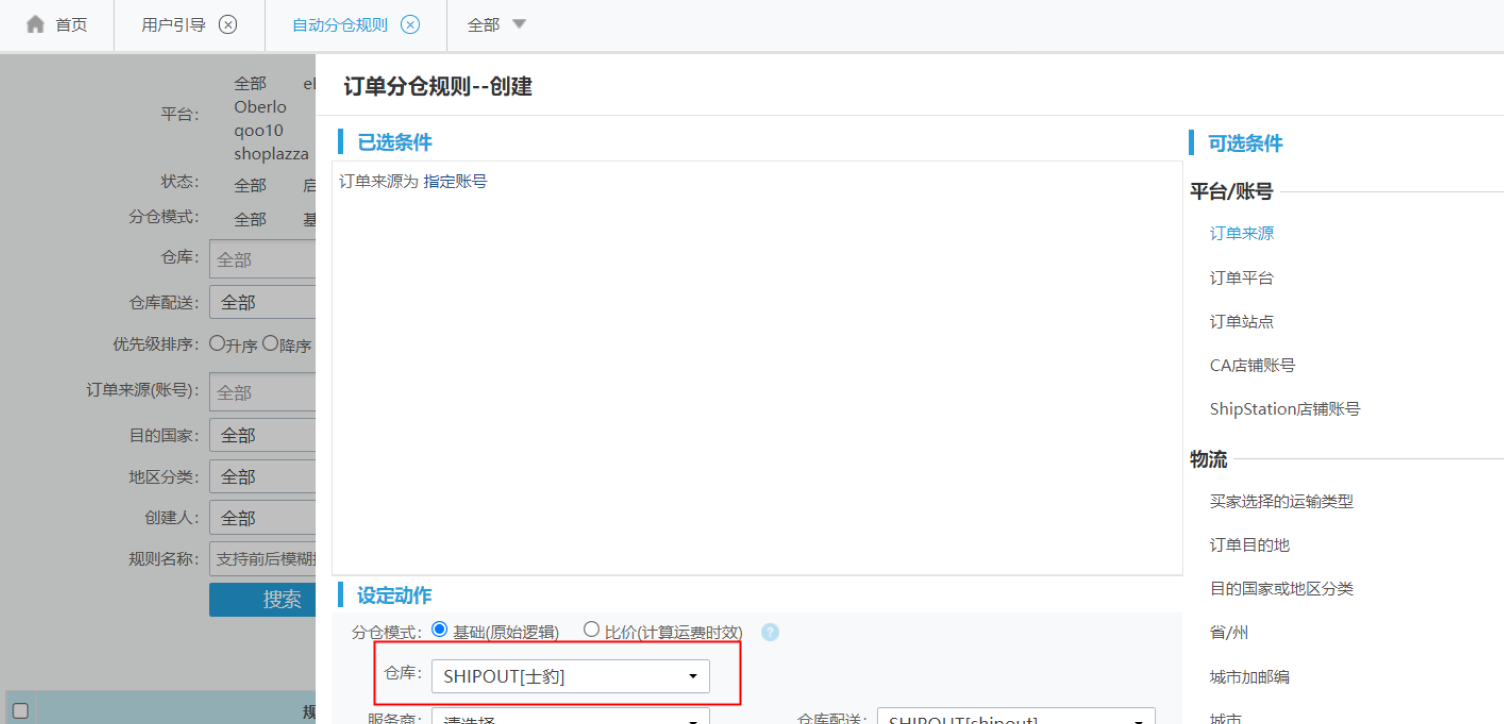Add 订单站点 condition

1242,321
